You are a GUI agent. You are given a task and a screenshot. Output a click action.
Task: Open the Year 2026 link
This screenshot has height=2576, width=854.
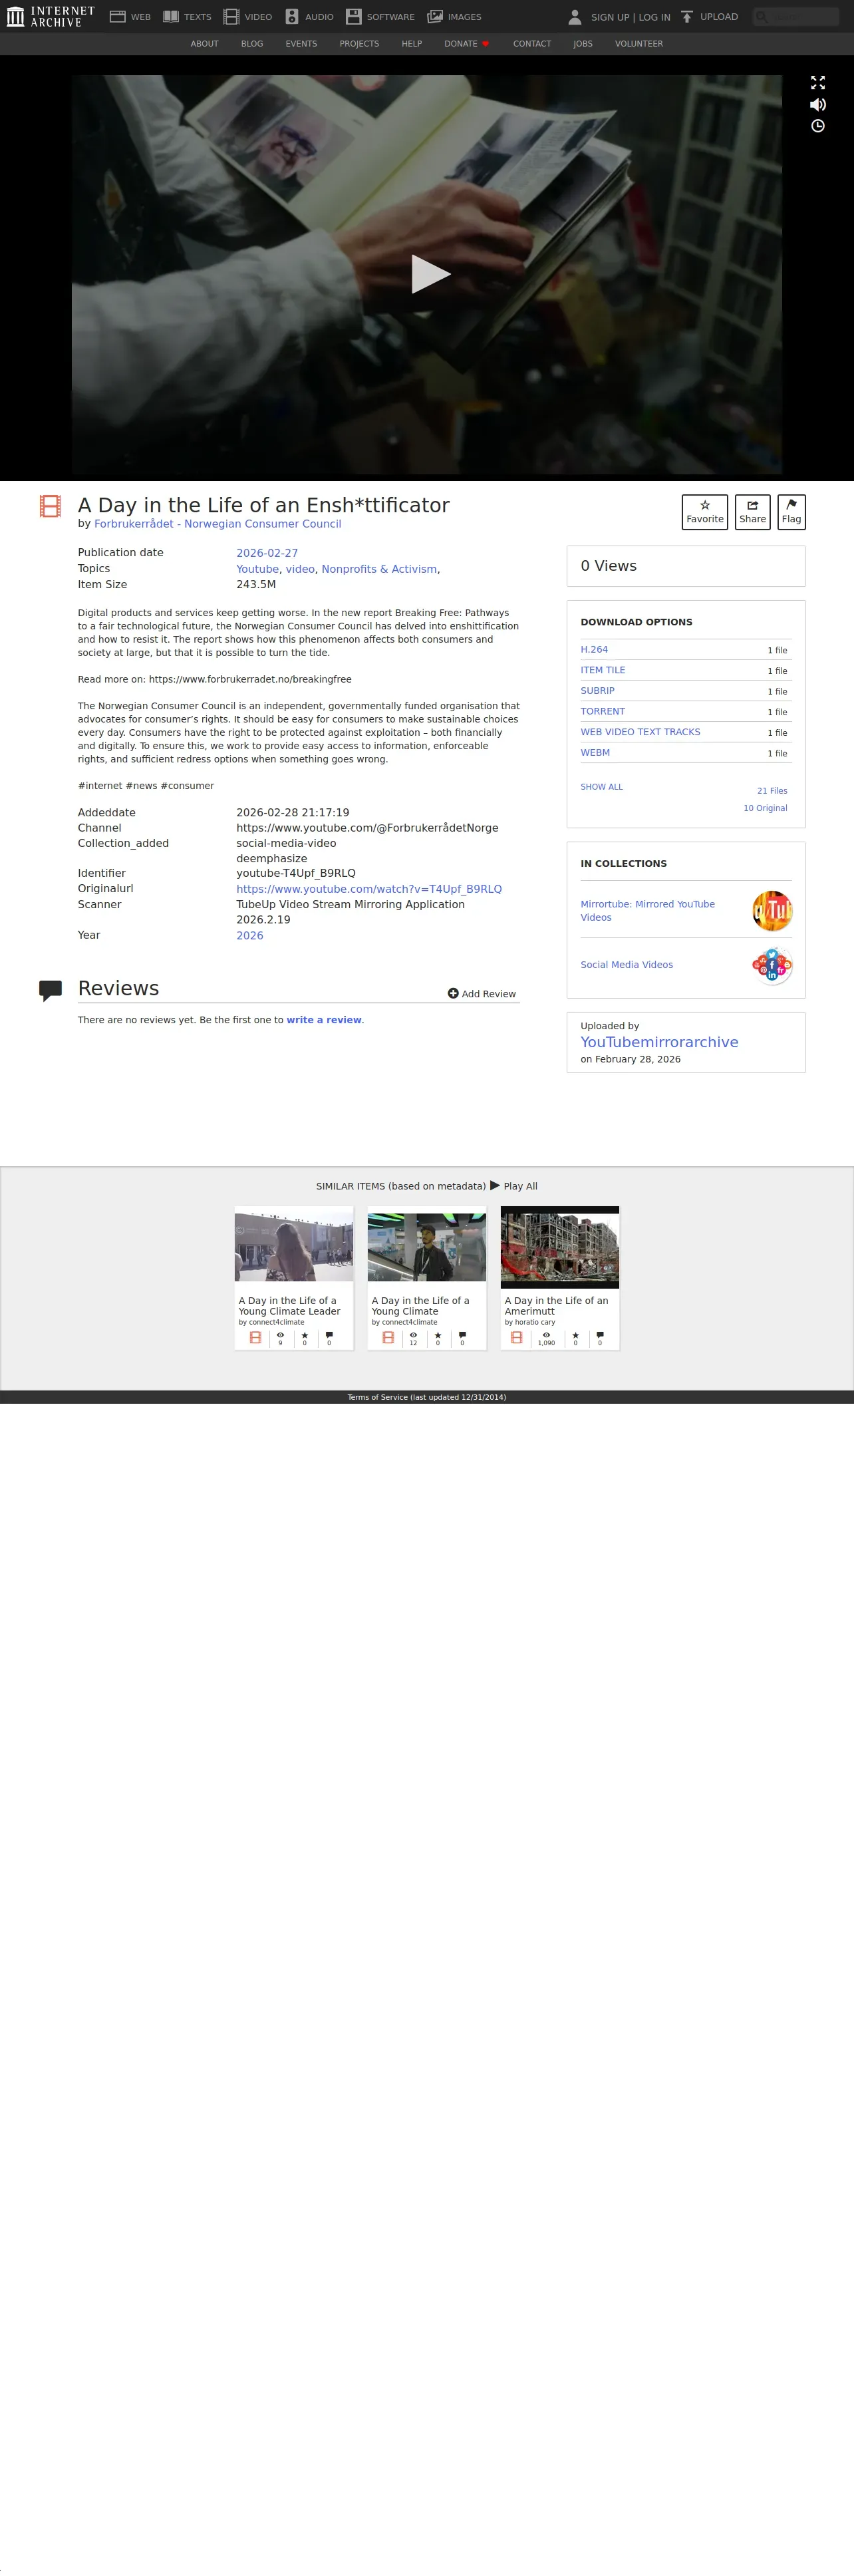click(x=250, y=936)
